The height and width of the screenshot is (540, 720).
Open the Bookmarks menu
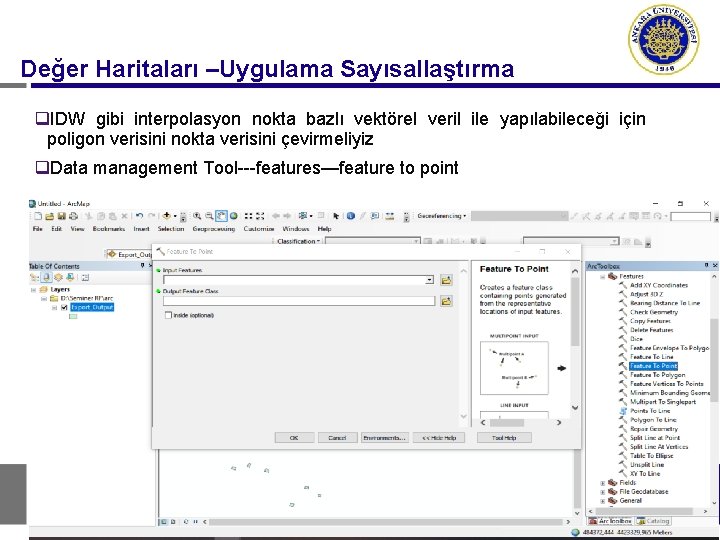point(109,229)
